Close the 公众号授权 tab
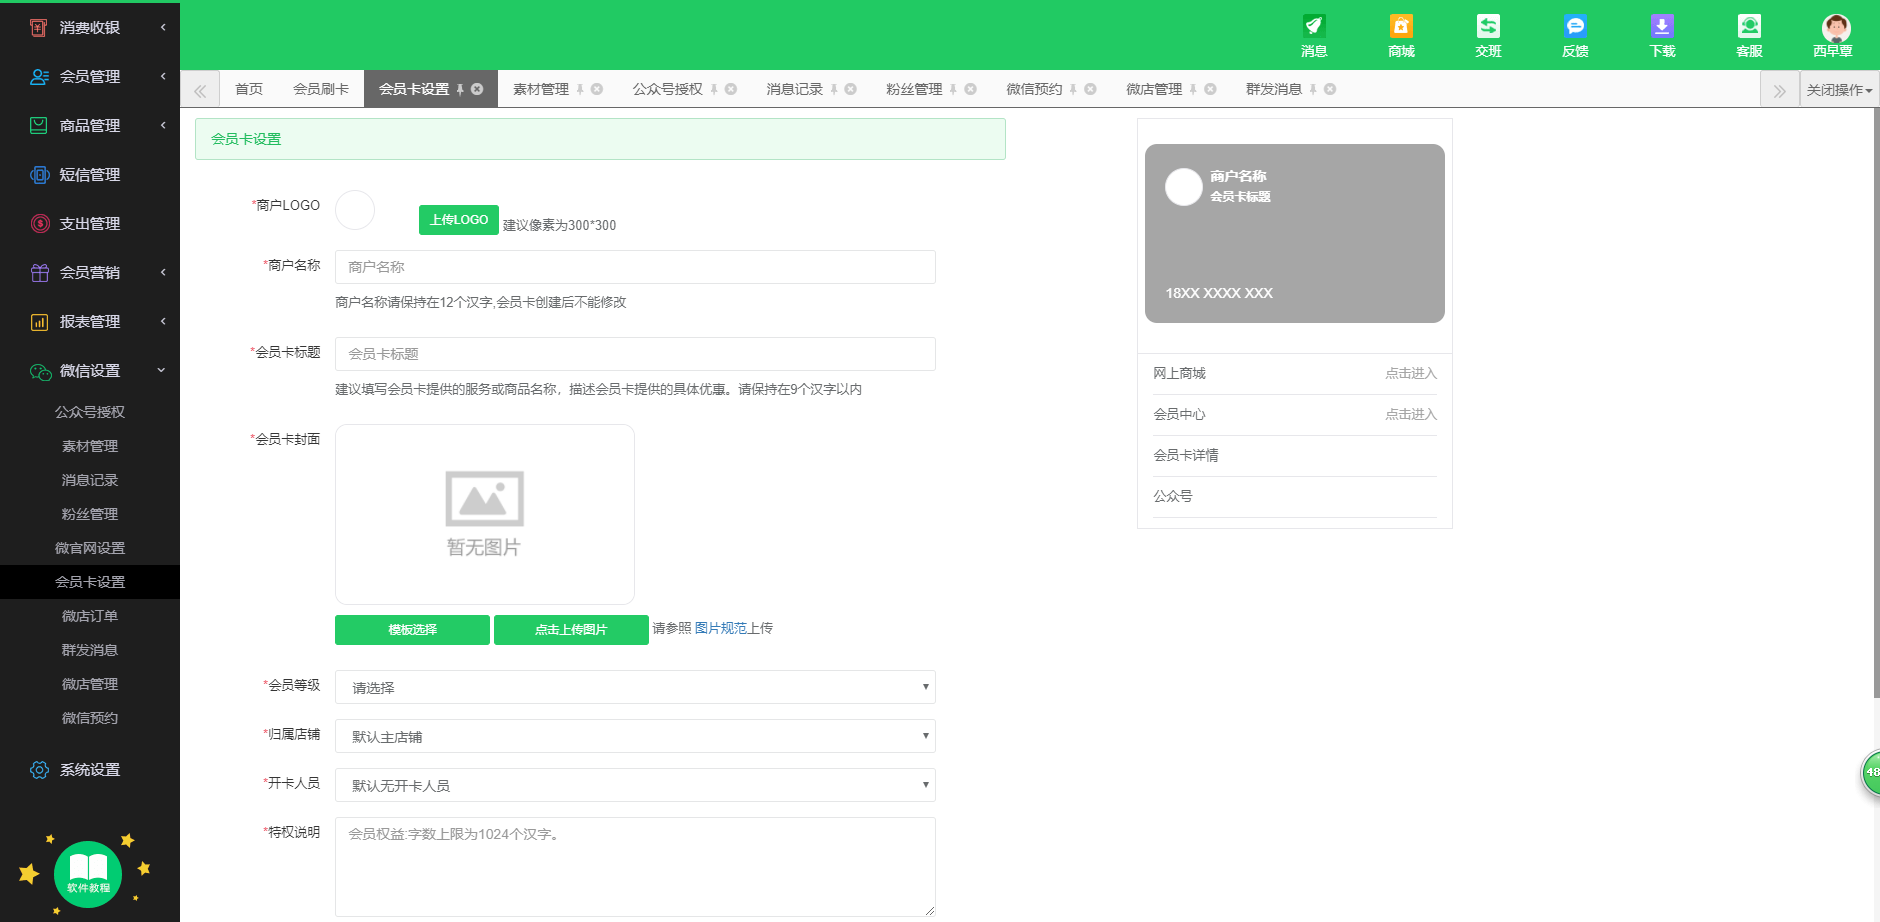The height and width of the screenshot is (922, 1880). point(731,89)
